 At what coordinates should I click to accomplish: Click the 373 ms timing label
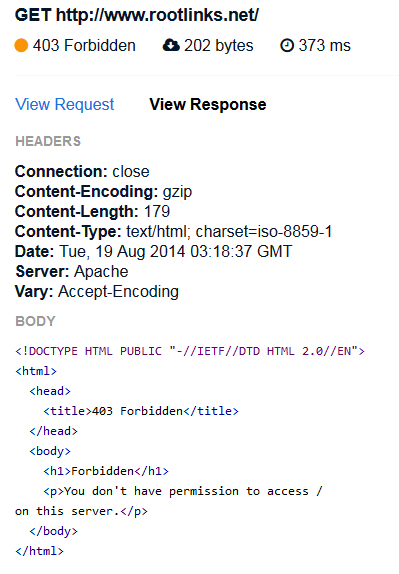pos(324,46)
